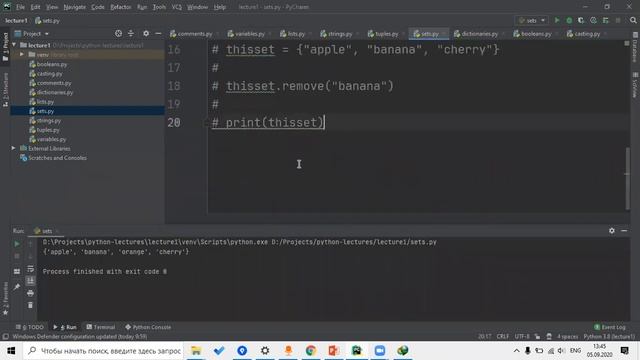Open the Code menu
Screen dimensions: 640x360
(98, 7)
